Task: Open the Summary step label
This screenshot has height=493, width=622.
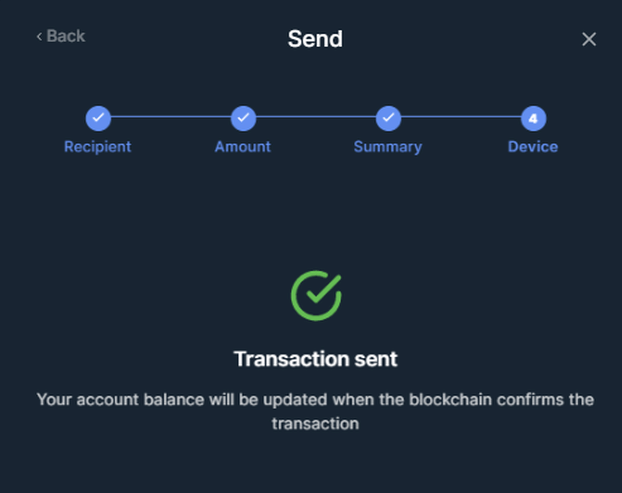Action: pyautogui.click(x=388, y=146)
